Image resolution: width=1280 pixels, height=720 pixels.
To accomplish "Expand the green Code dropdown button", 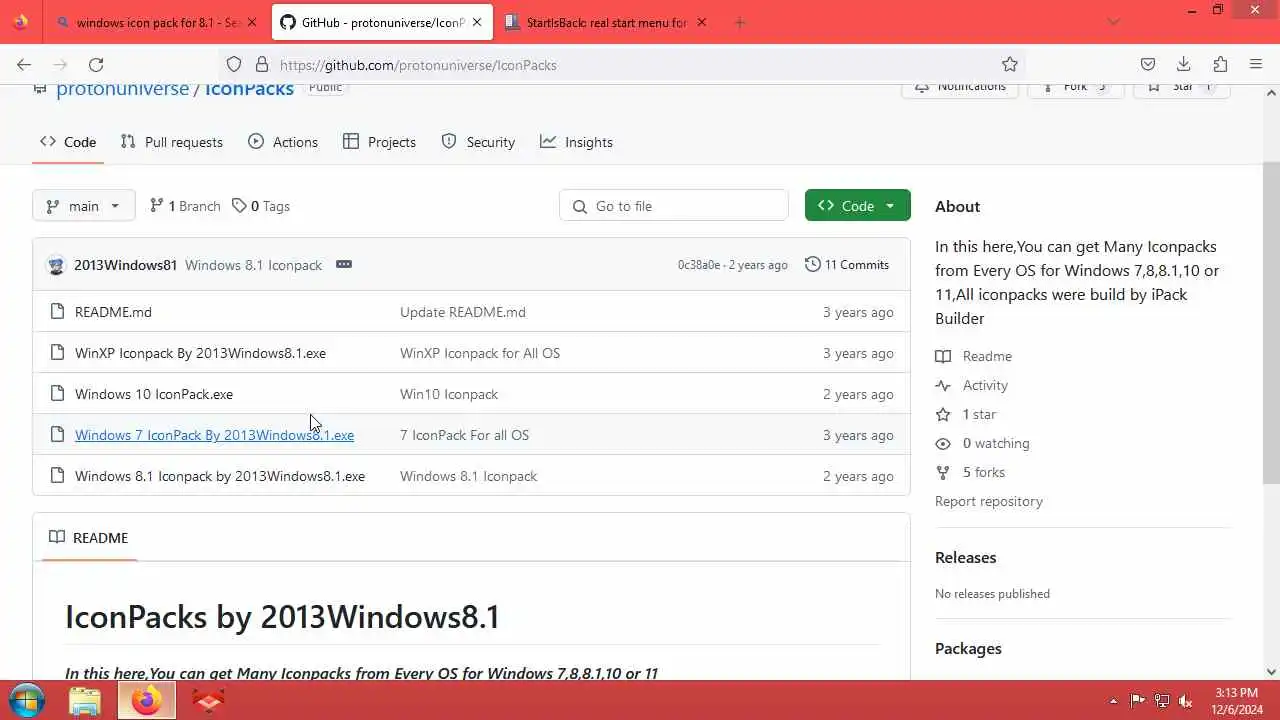I will pos(858,206).
